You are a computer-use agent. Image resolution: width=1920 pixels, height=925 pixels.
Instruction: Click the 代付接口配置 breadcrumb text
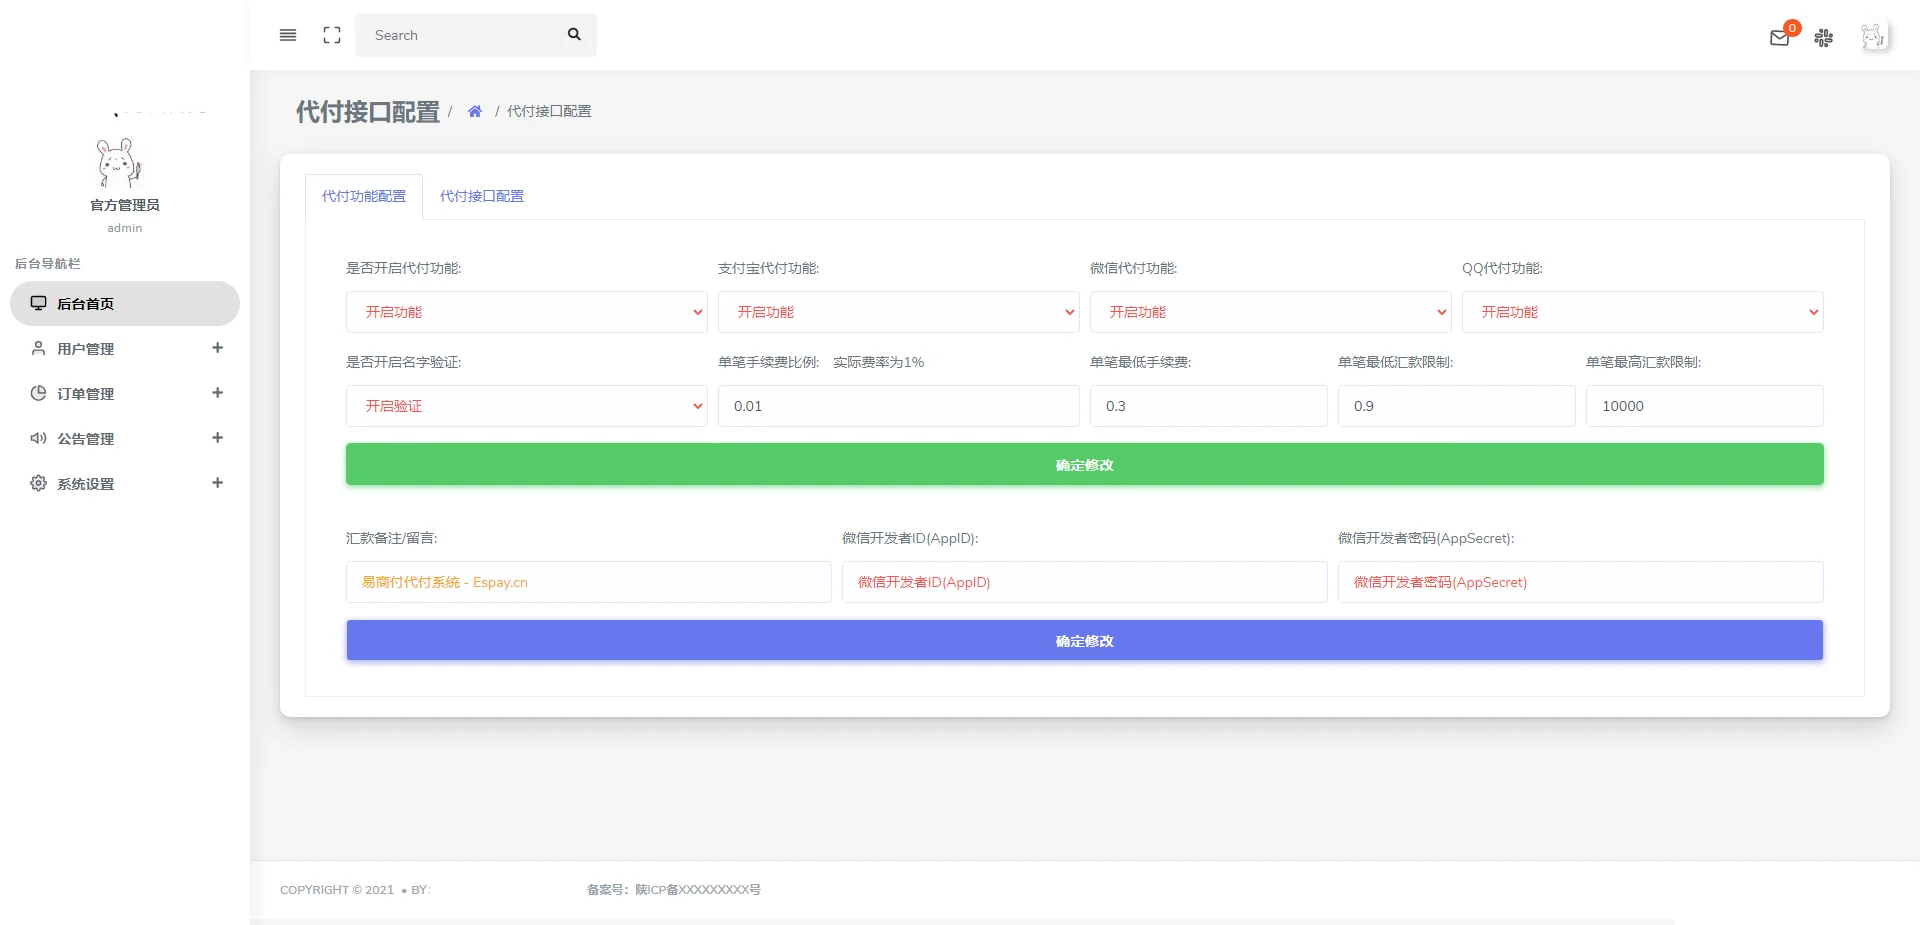pyautogui.click(x=549, y=111)
